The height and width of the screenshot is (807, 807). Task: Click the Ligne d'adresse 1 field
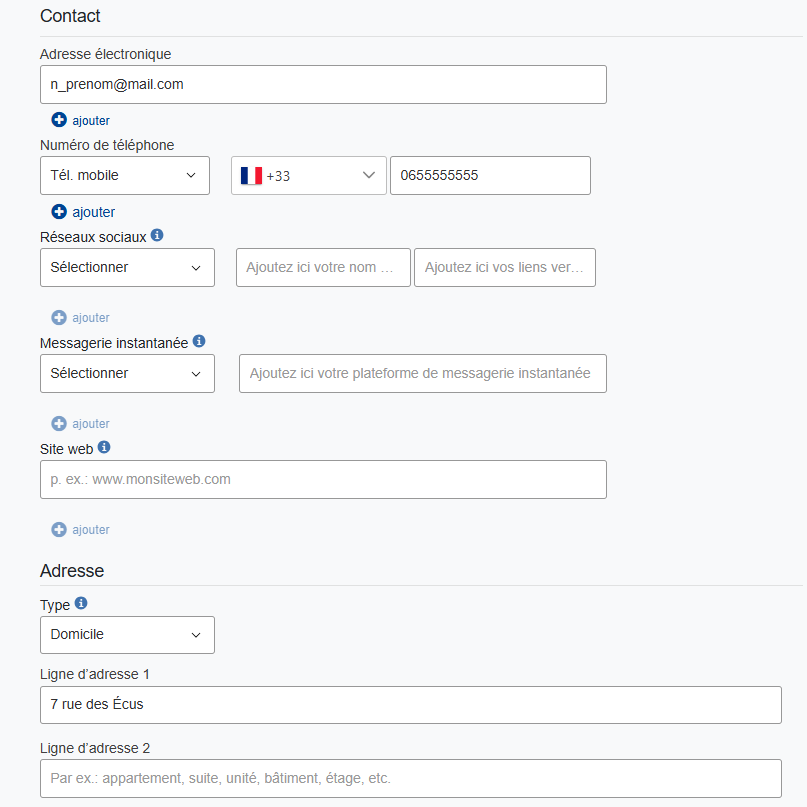pos(410,704)
